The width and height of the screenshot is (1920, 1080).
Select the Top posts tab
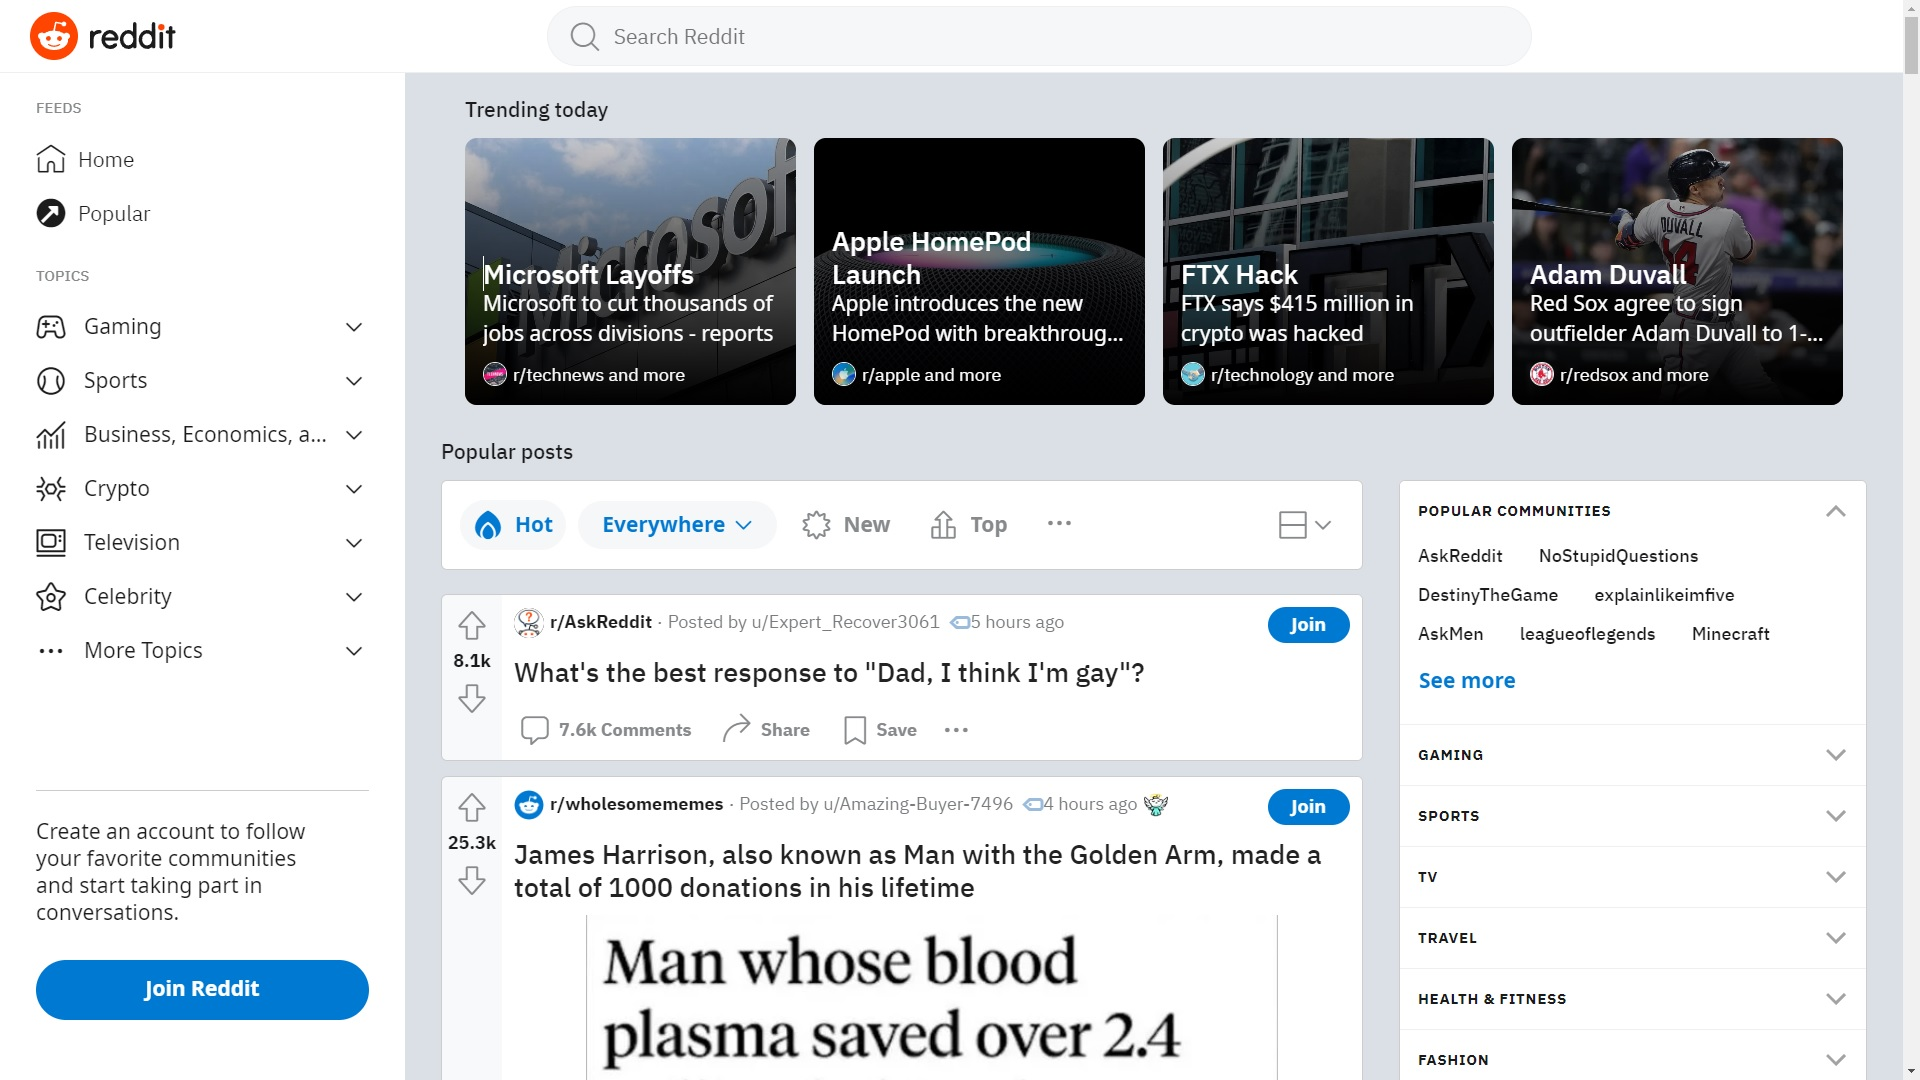[x=969, y=524]
